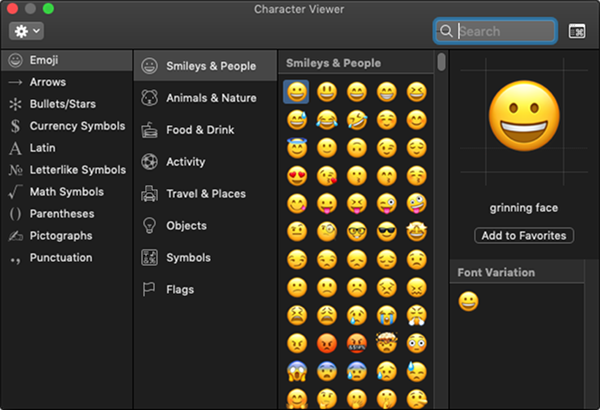Select the grinning face emoji in Font Variation
Viewport: 600px width, 410px height.
click(x=468, y=302)
